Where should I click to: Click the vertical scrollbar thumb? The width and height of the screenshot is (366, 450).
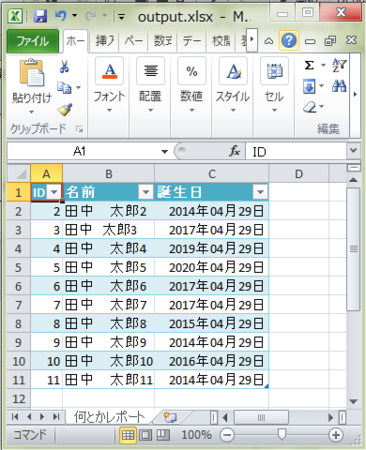point(353,249)
